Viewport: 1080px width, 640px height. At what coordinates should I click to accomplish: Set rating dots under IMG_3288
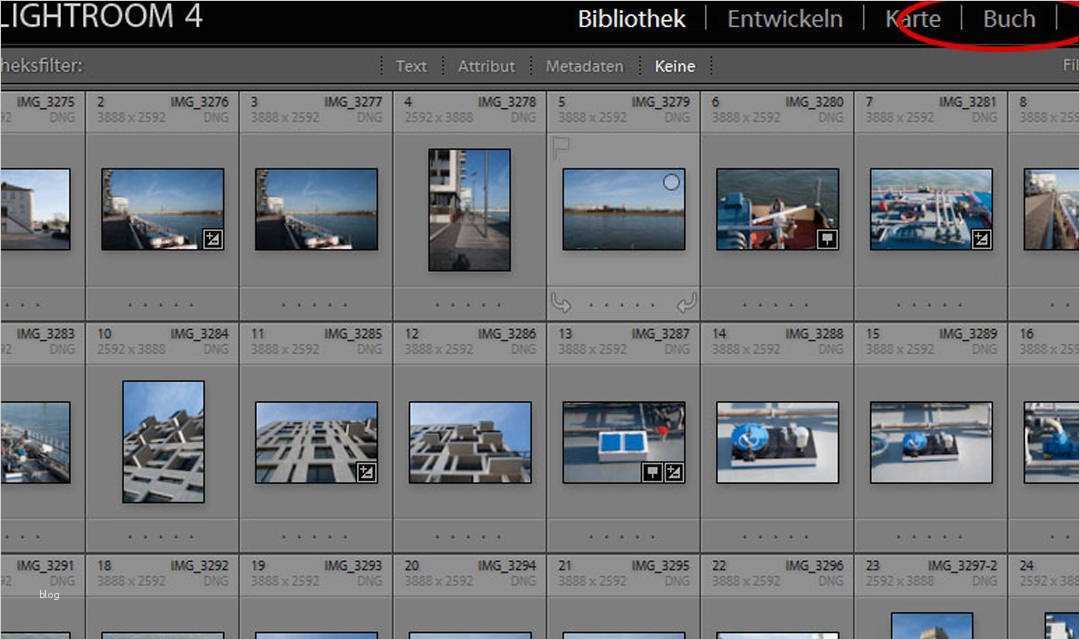[x=776, y=537]
